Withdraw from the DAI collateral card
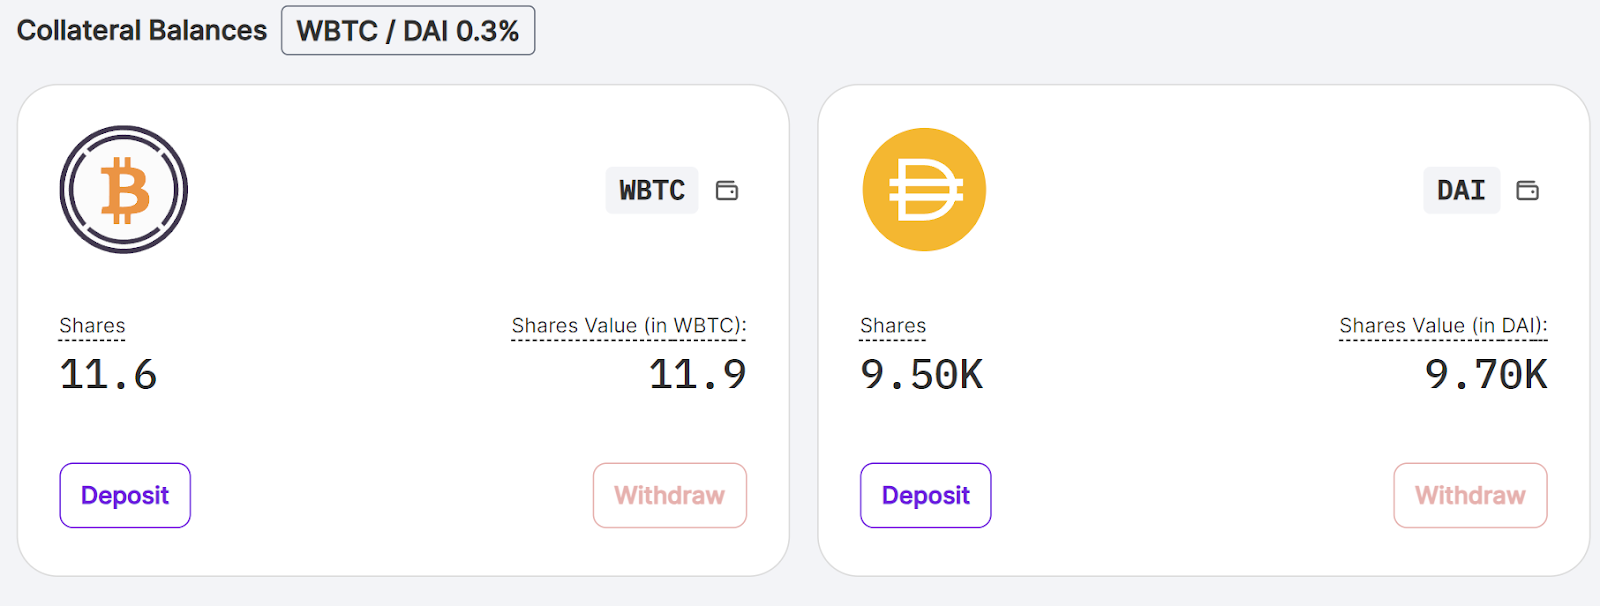This screenshot has width=1600, height=606. pos(1470,495)
